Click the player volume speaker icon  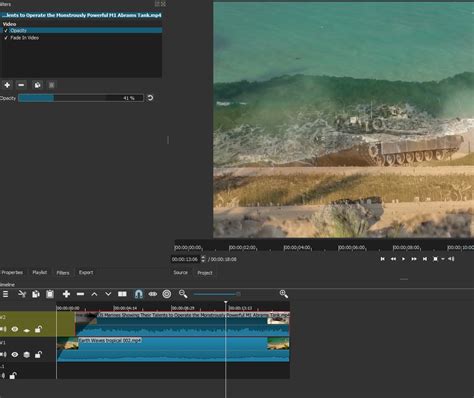point(451,259)
